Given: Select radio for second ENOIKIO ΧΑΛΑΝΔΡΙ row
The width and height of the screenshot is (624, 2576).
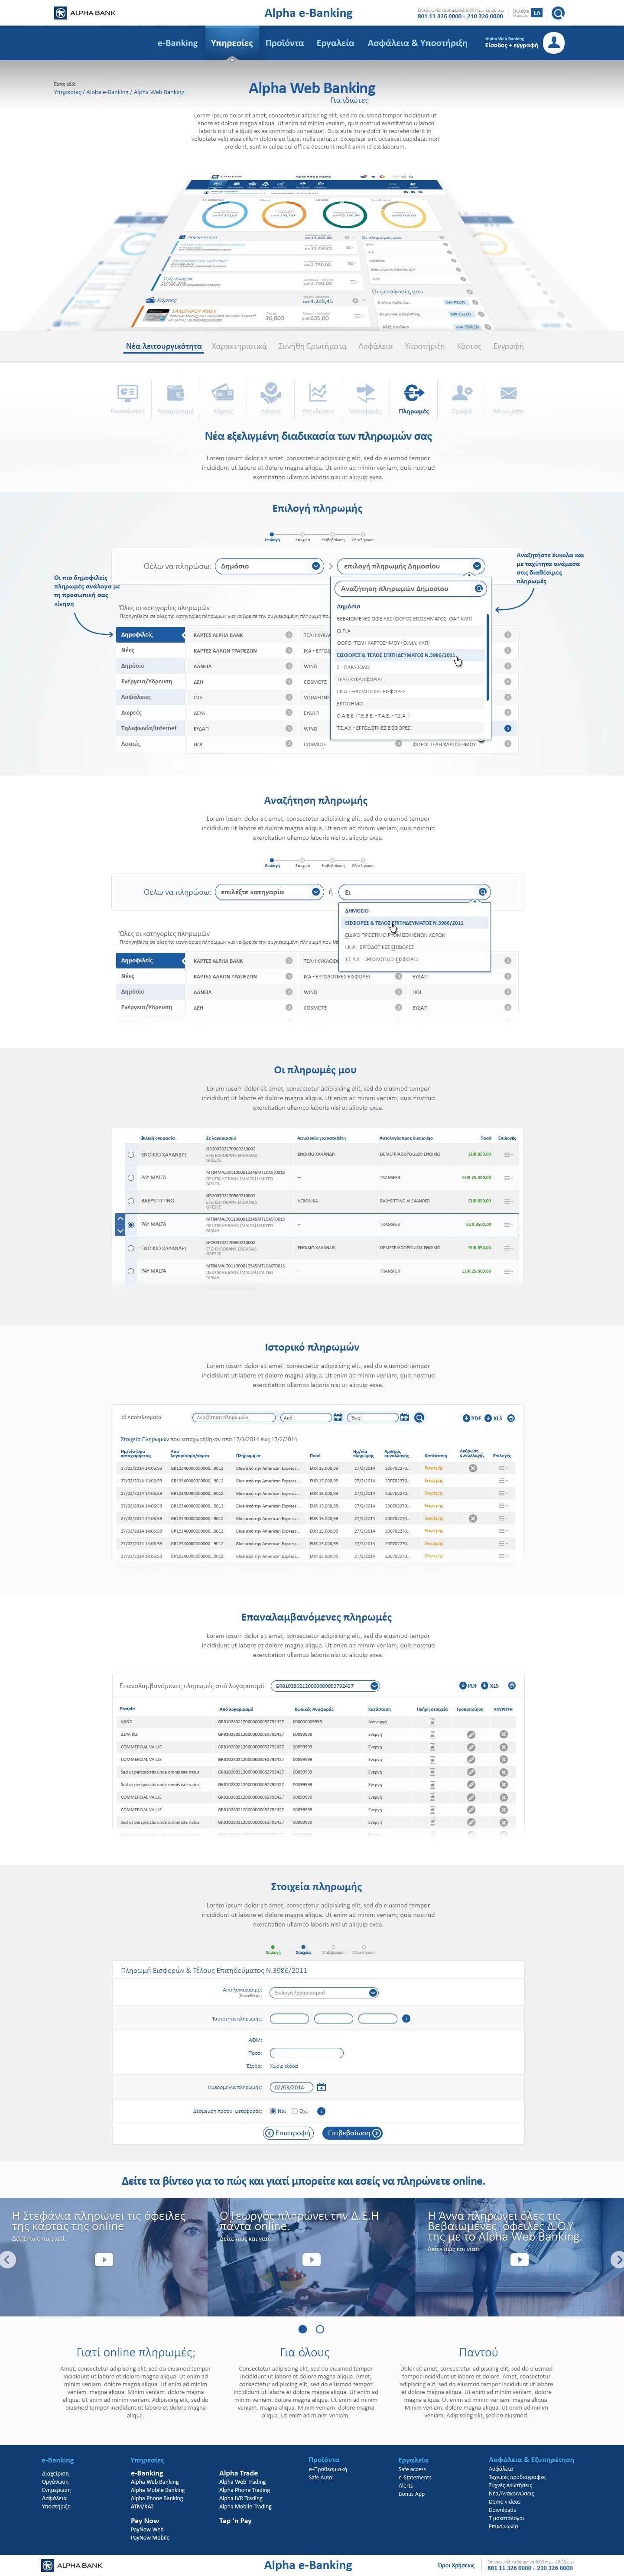Looking at the screenshot, I should [x=131, y=1248].
